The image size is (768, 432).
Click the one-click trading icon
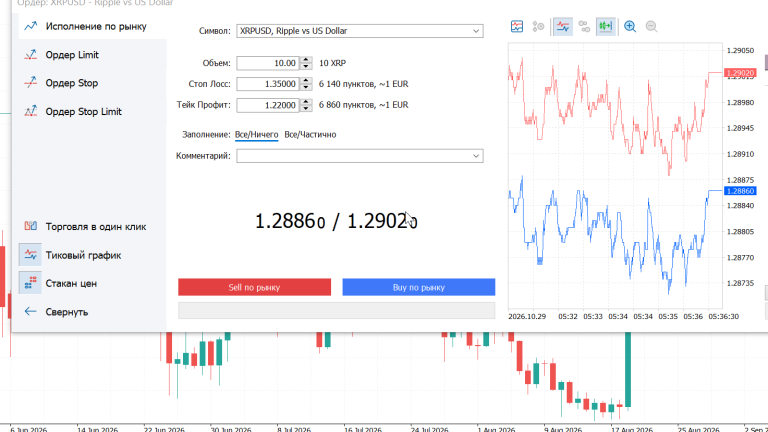point(30,226)
